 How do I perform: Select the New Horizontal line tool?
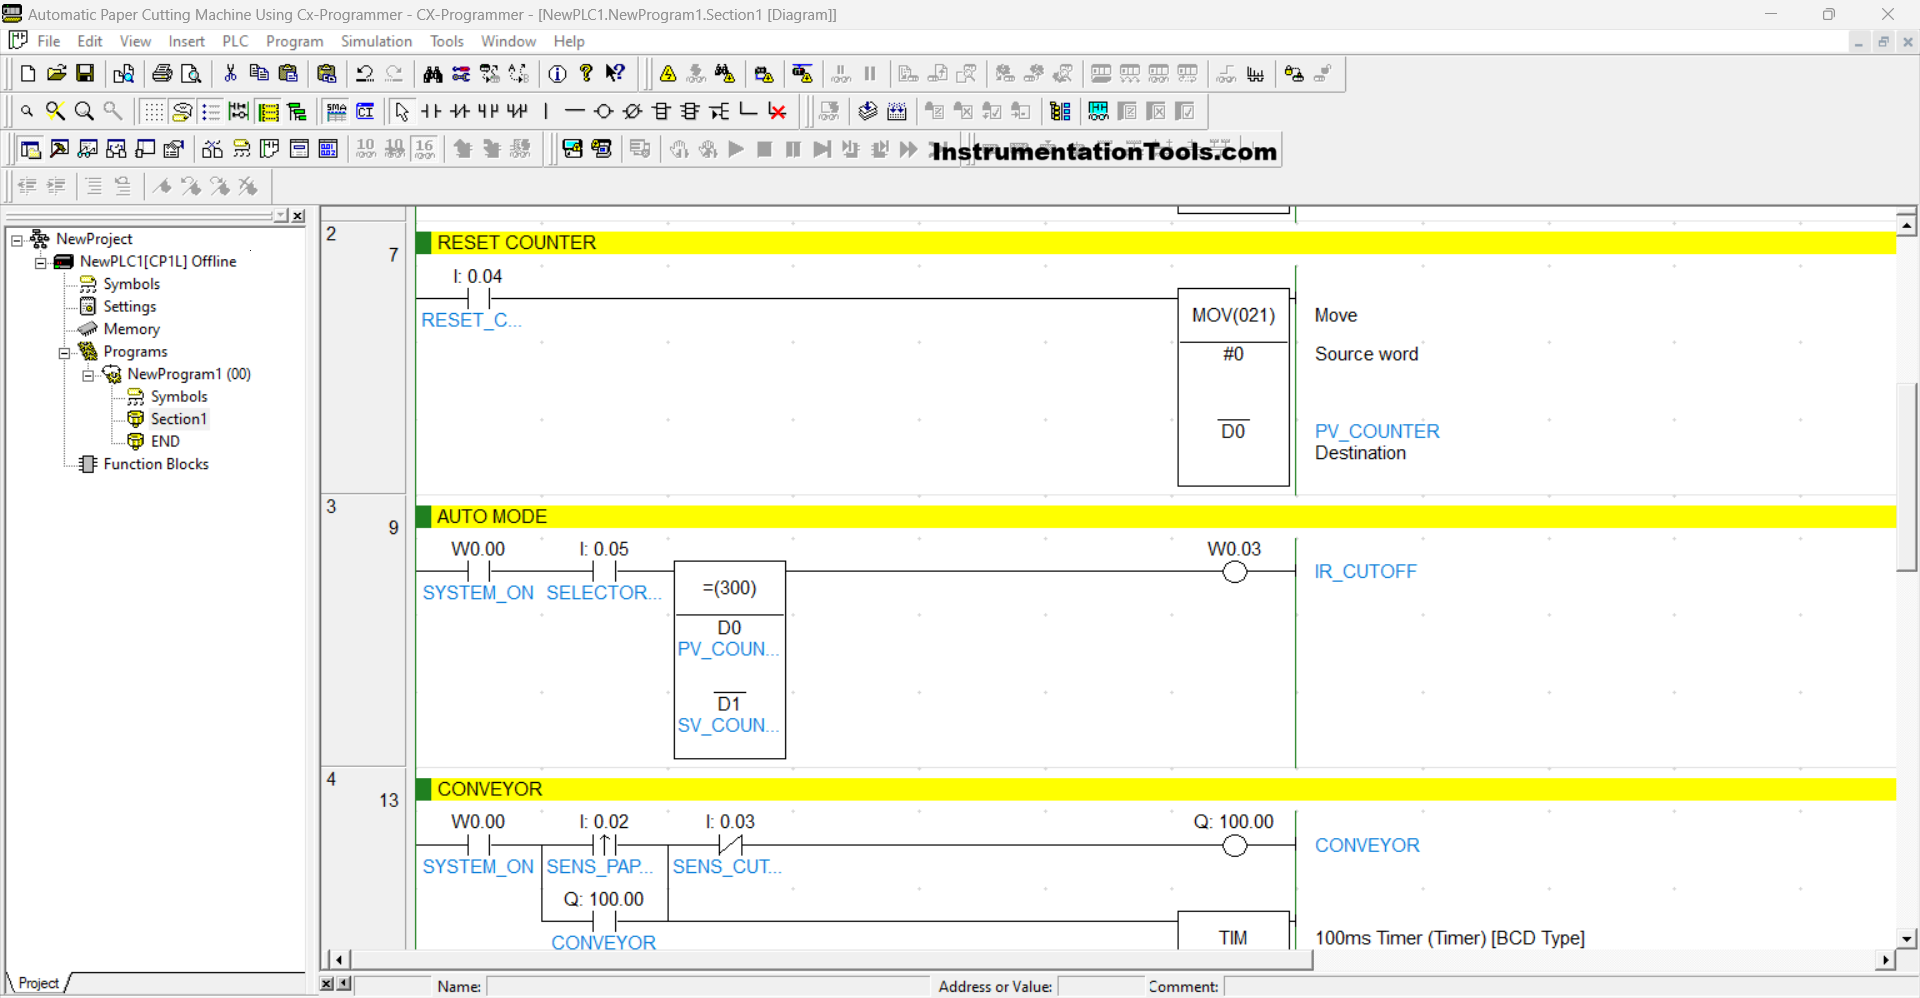click(x=575, y=111)
